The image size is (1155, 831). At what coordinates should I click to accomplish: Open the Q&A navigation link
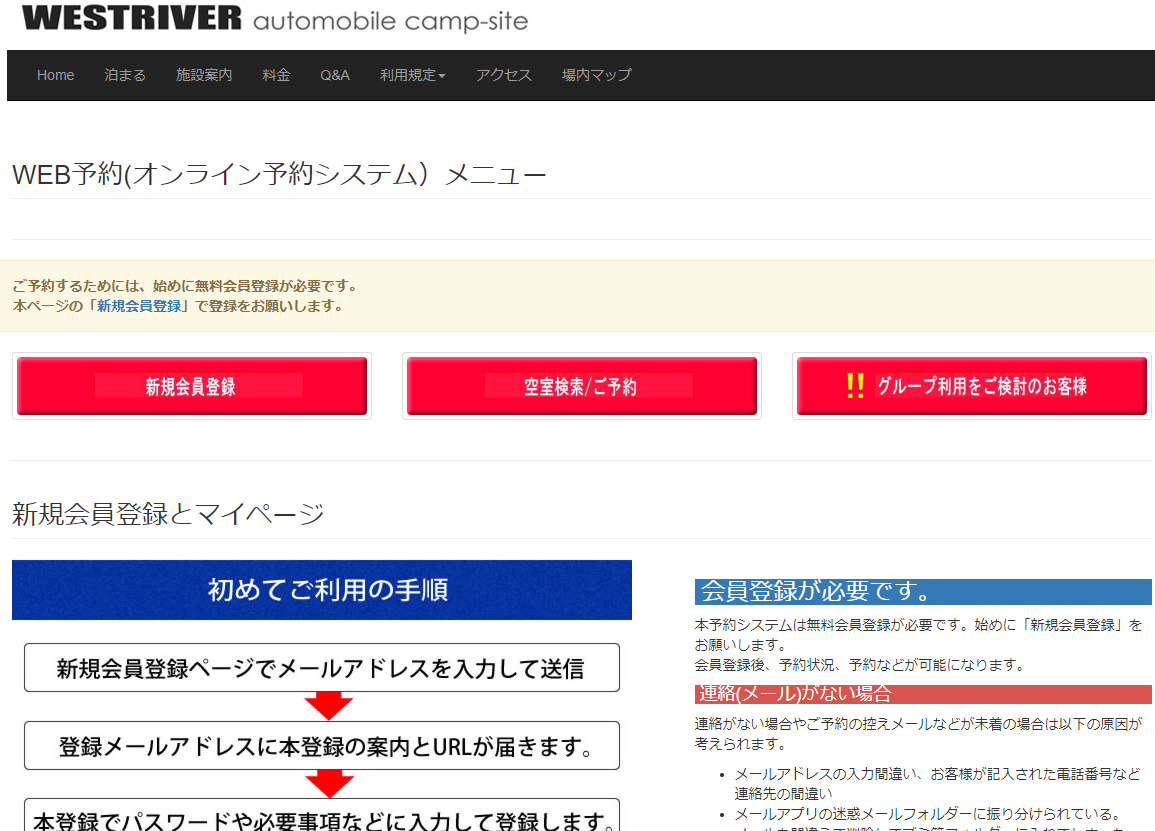tap(334, 75)
